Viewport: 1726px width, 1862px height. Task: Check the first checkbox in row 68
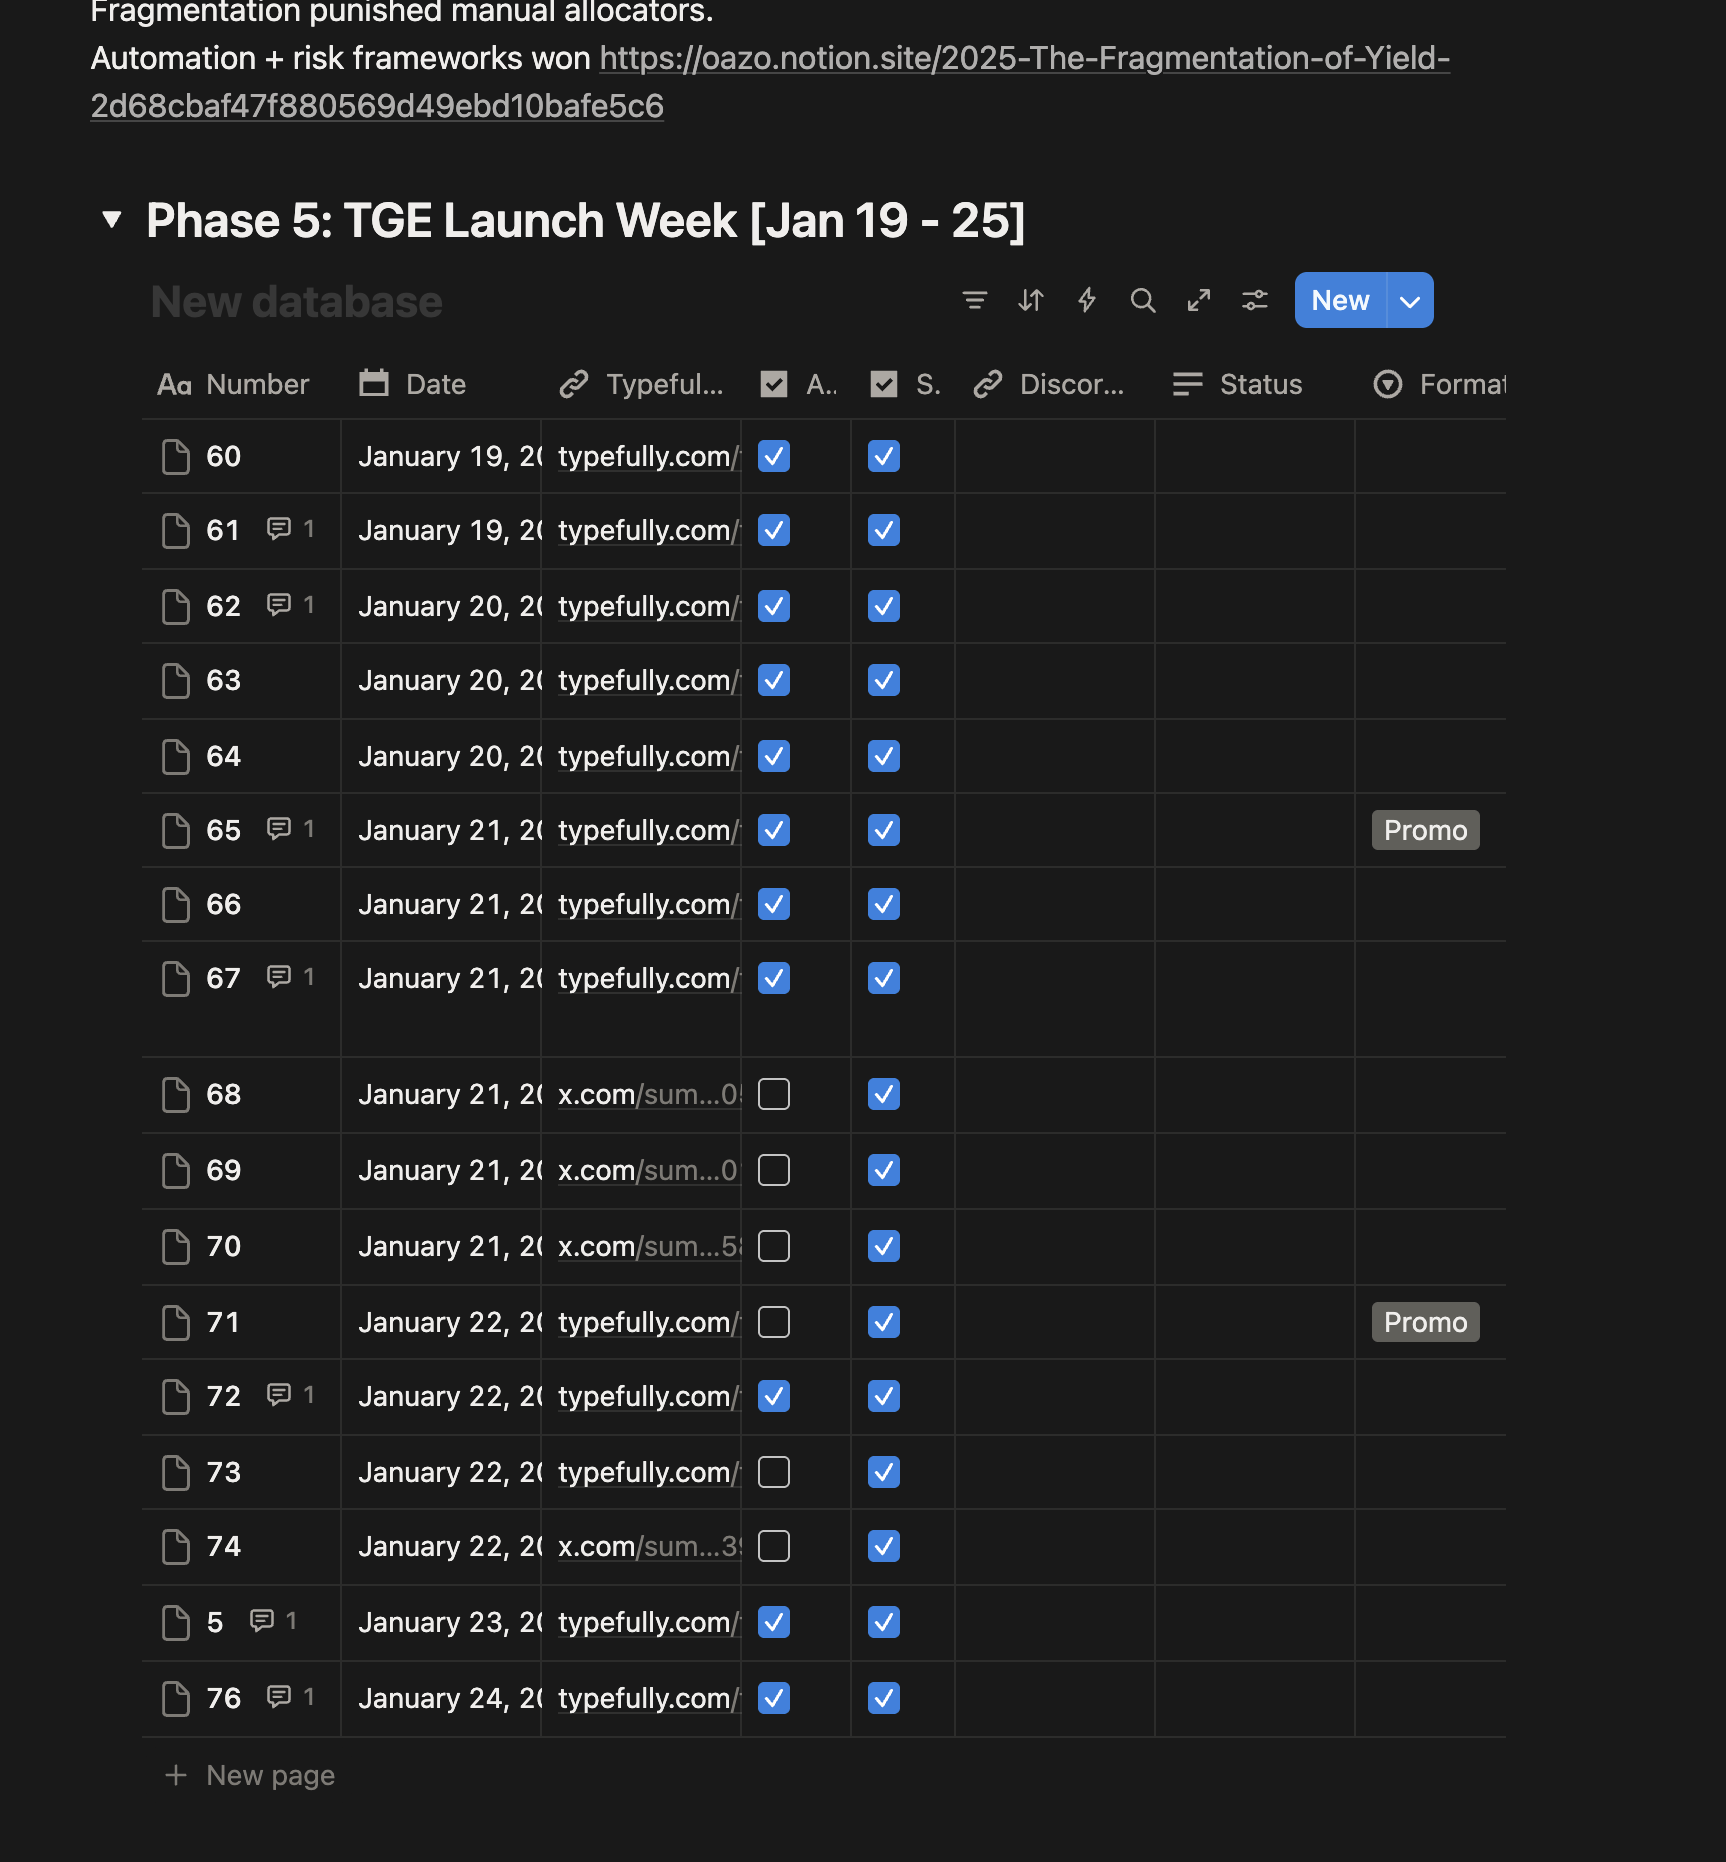tap(774, 1094)
